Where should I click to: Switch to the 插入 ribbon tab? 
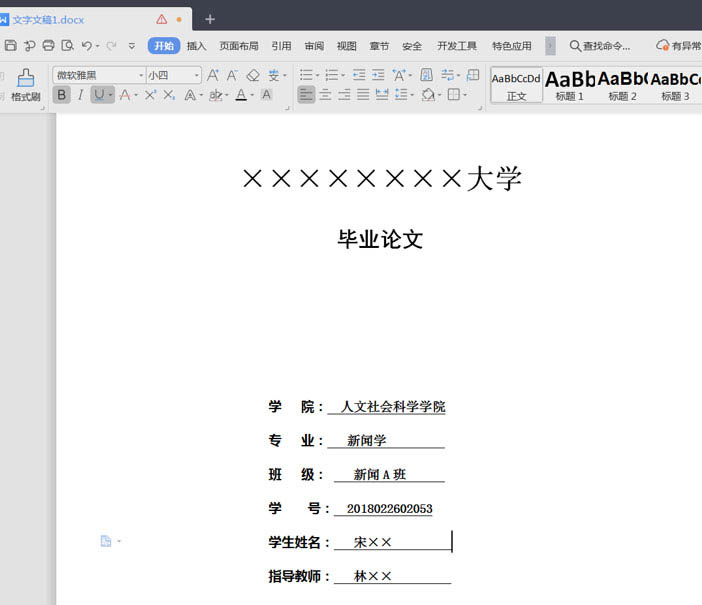pyautogui.click(x=197, y=46)
